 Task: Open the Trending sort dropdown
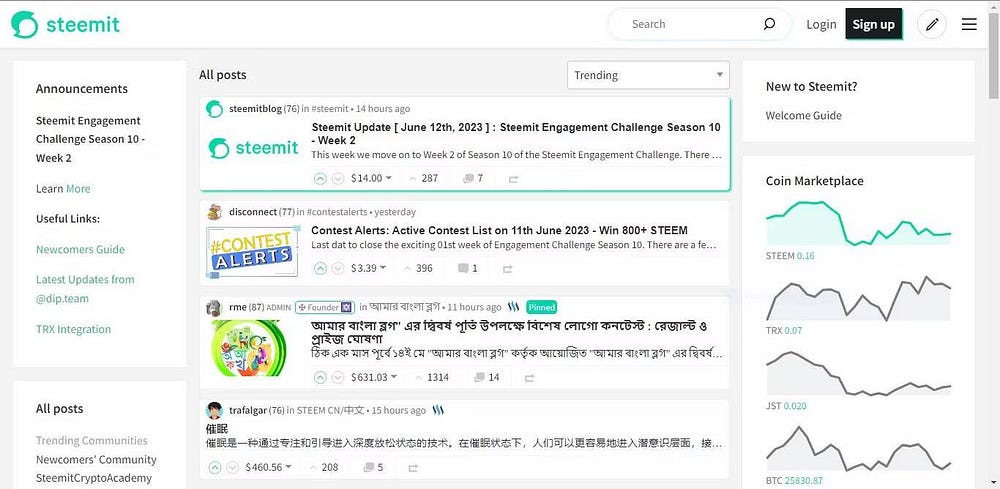(648, 75)
